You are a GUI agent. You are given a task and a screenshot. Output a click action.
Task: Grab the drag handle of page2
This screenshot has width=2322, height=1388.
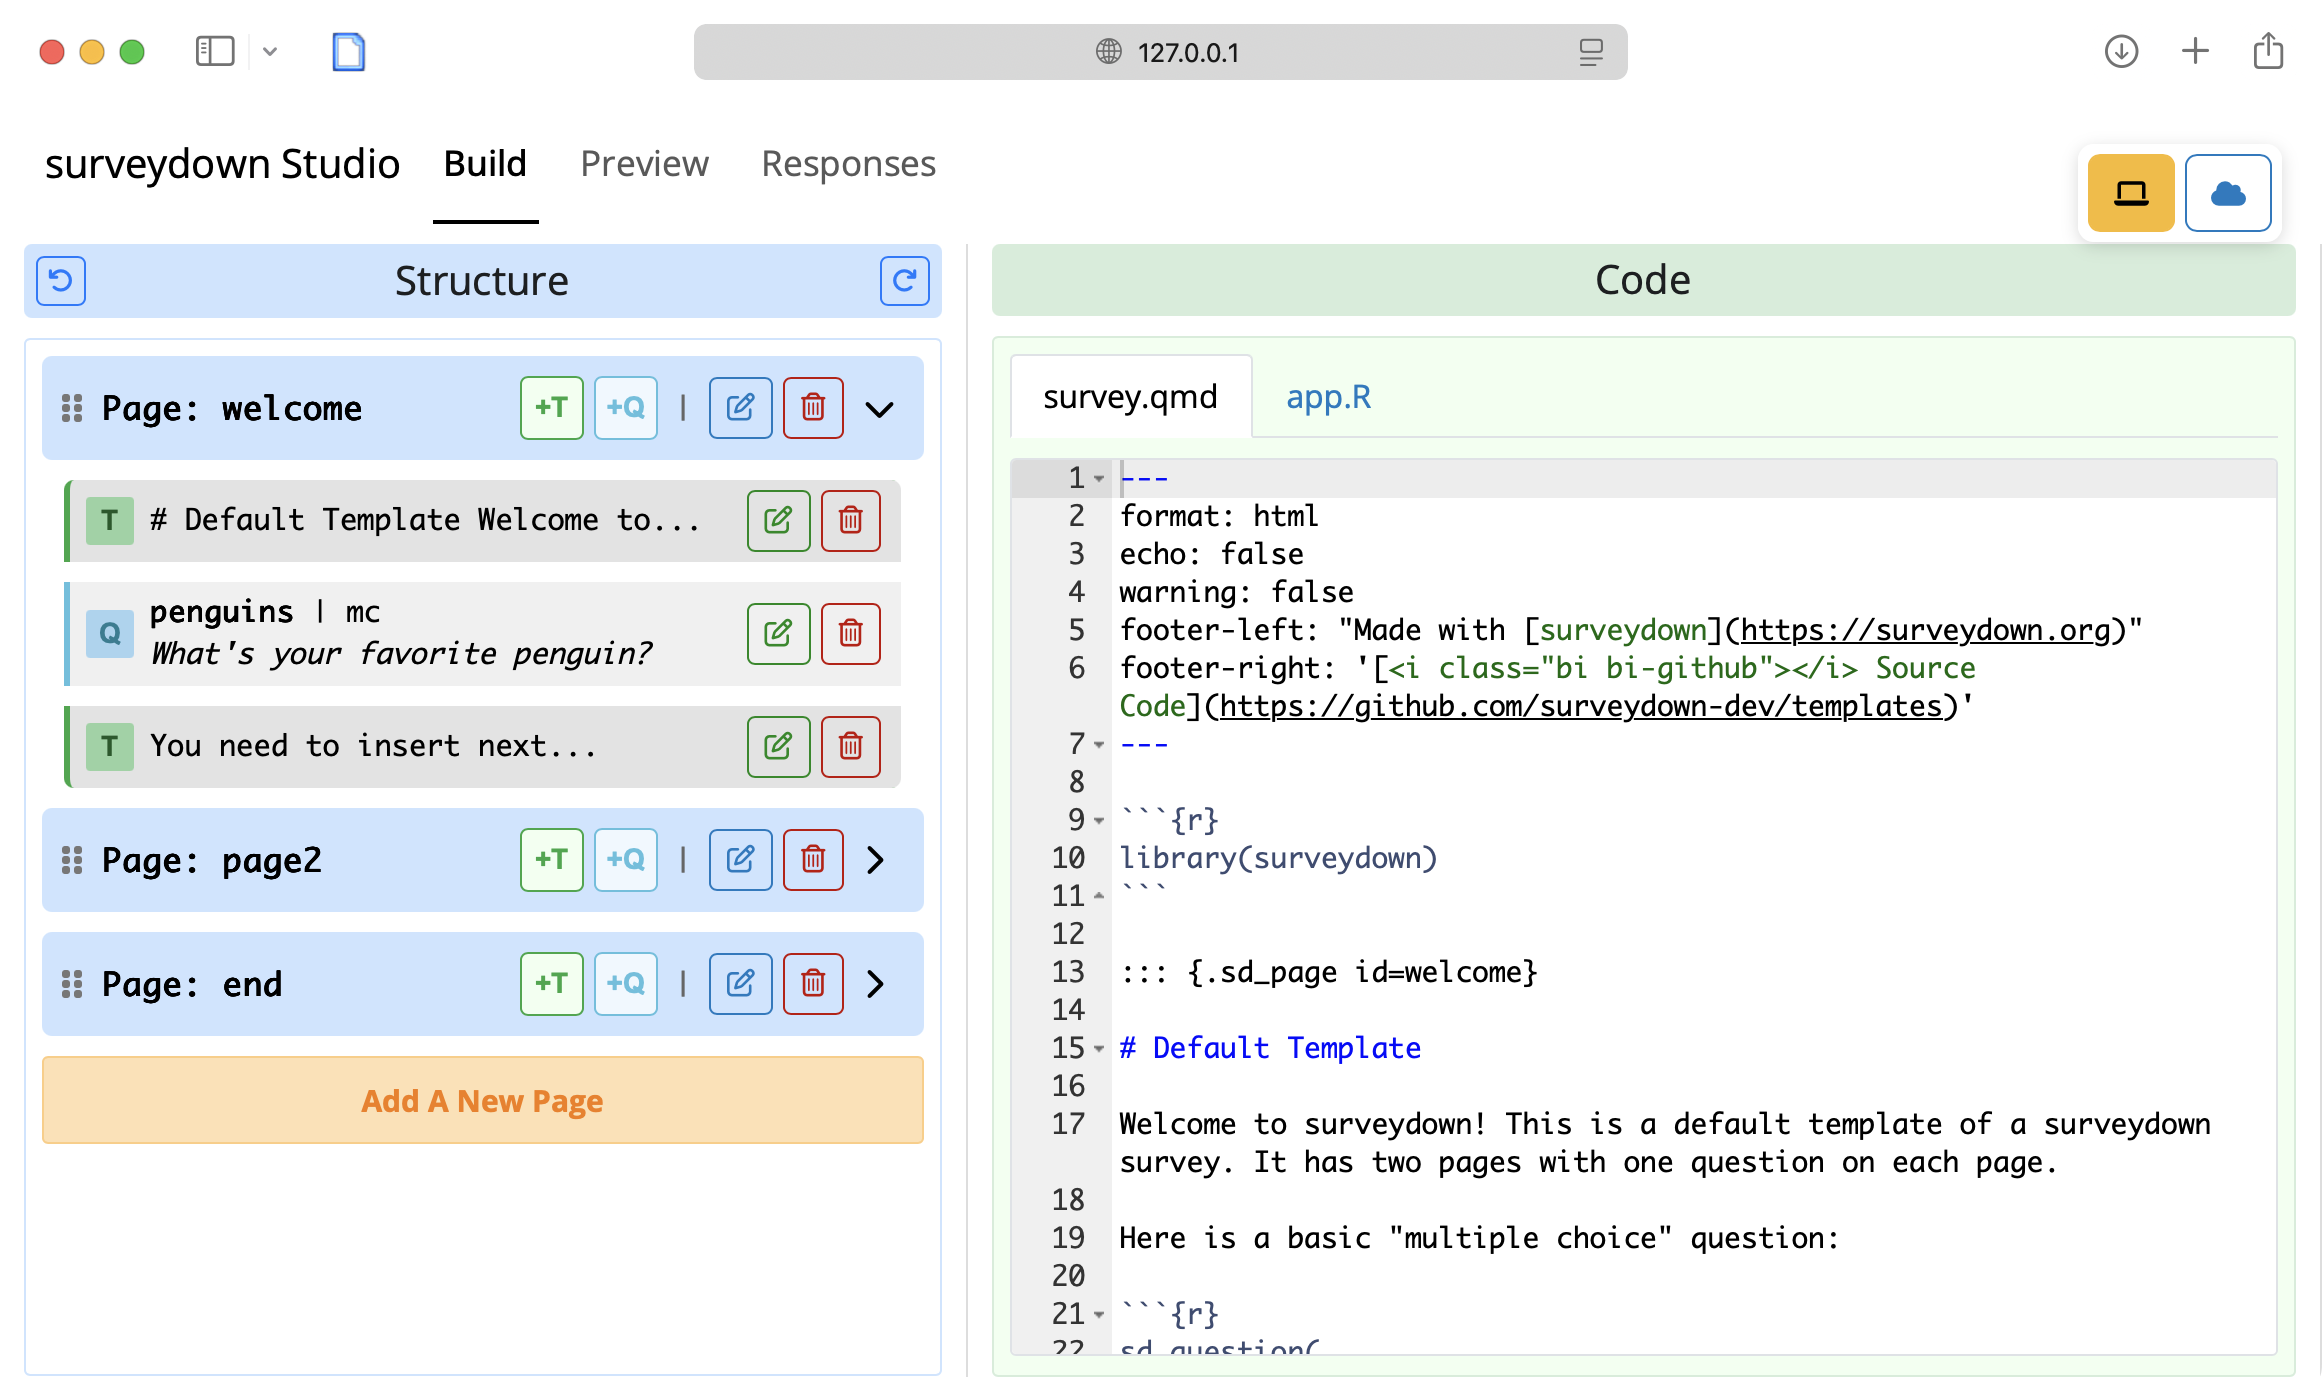tap(72, 860)
